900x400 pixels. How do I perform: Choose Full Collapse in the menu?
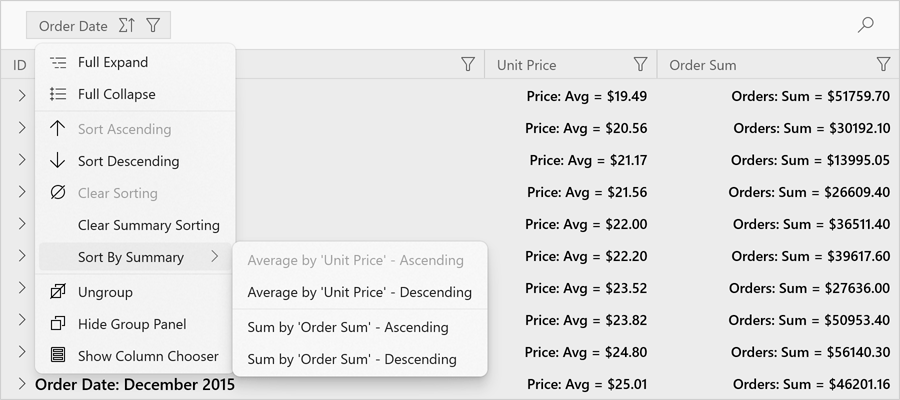point(116,94)
